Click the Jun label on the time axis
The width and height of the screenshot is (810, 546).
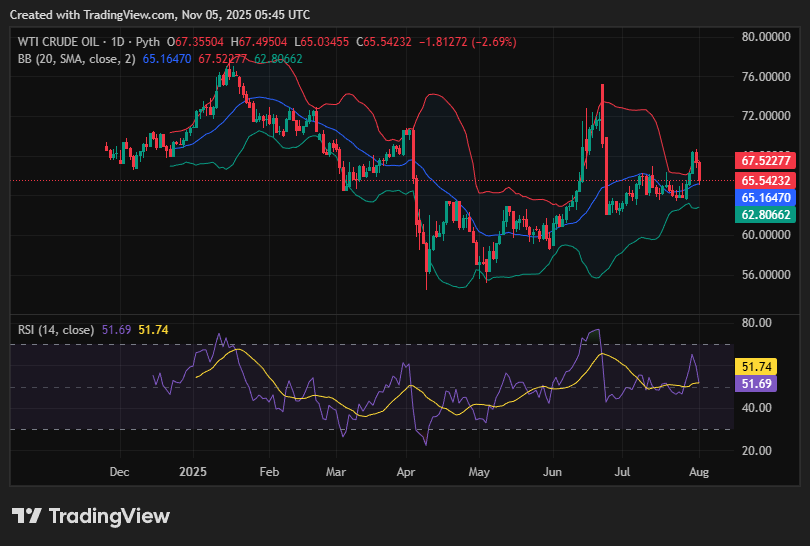coord(552,470)
